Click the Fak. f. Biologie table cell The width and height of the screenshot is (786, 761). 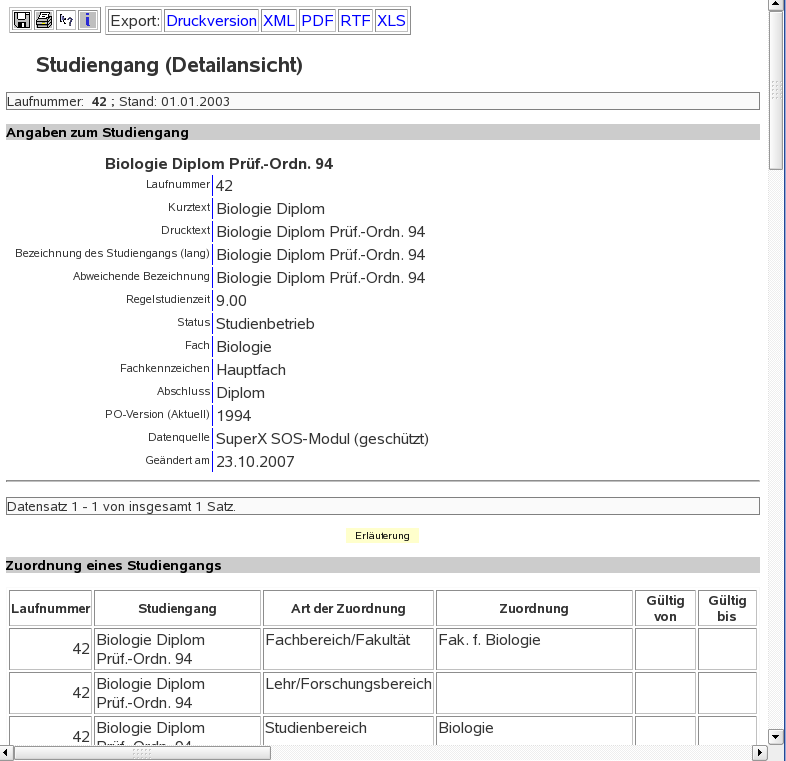(534, 649)
